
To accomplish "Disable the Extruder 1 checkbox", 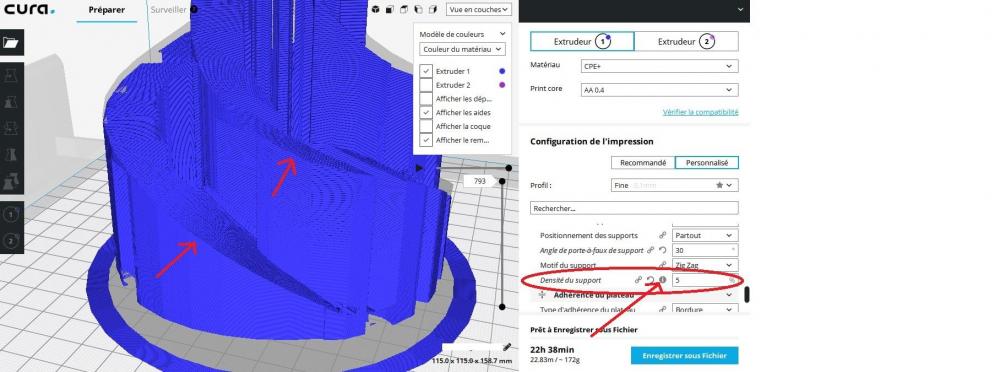I will click(426, 71).
